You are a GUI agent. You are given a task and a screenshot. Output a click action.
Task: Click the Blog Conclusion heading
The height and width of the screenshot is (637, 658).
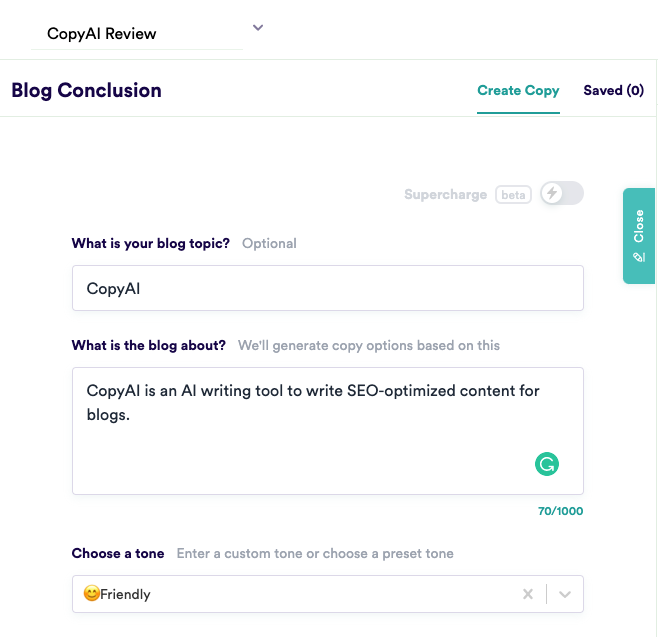[x=86, y=90]
